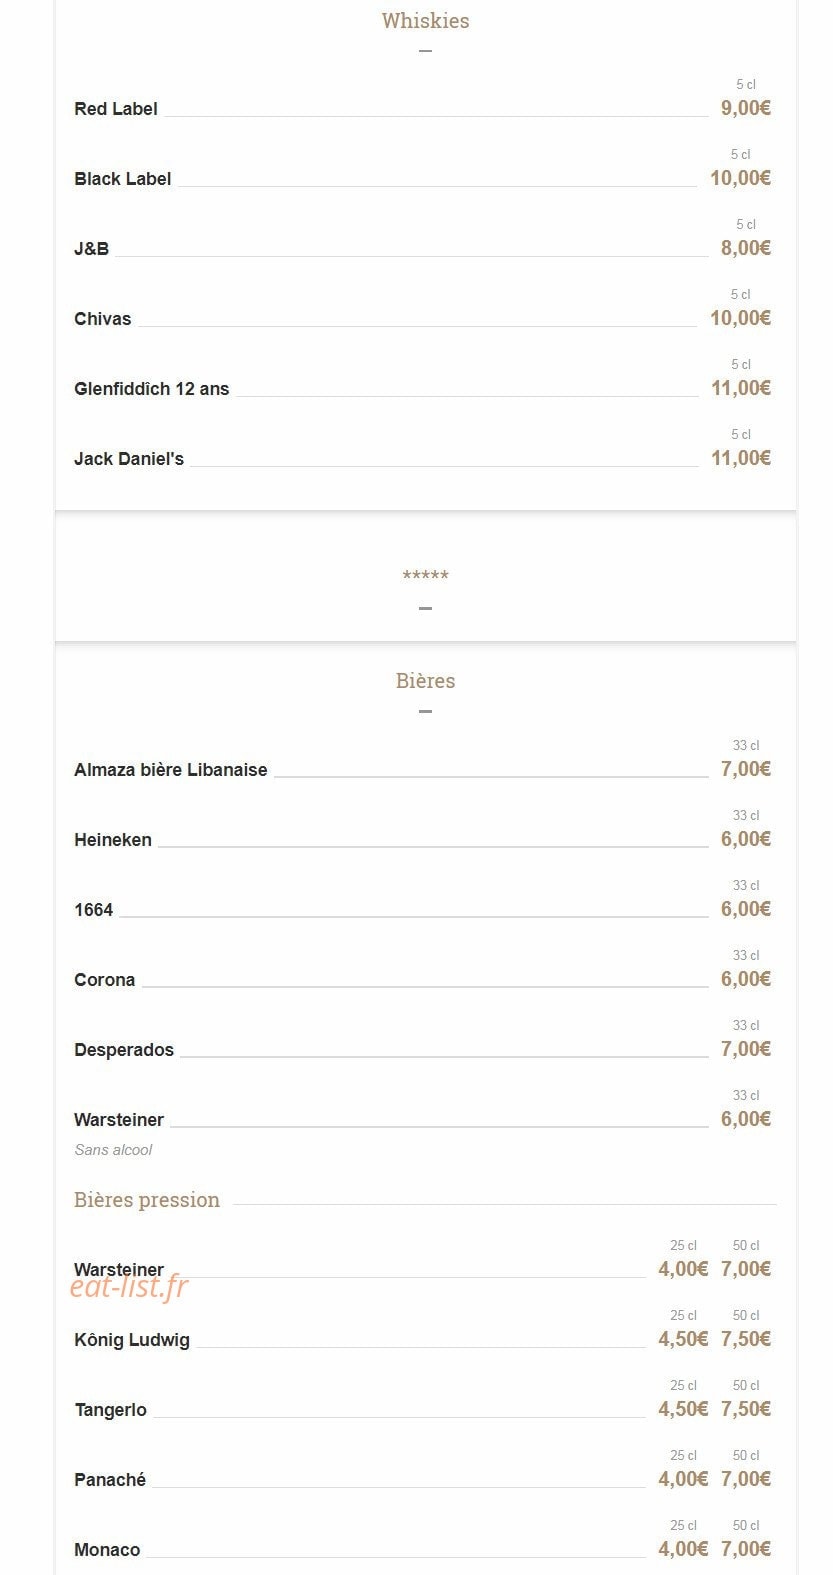
Task: Click the Black Label 10,00€ price
Action: (x=740, y=178)
